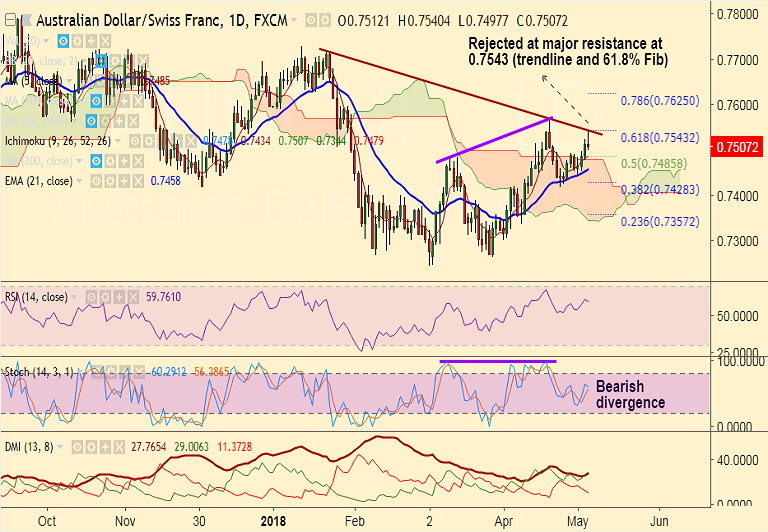768x532 pixels.
Task: Remove MA (200, close) with its X
Action: click(139, 161)
